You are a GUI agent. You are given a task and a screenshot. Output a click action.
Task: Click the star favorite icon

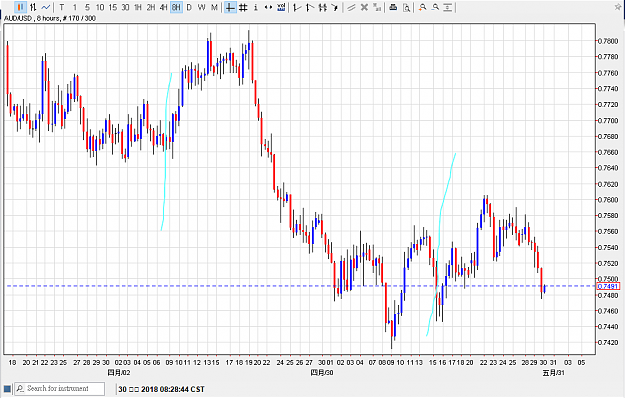[618, 7]
